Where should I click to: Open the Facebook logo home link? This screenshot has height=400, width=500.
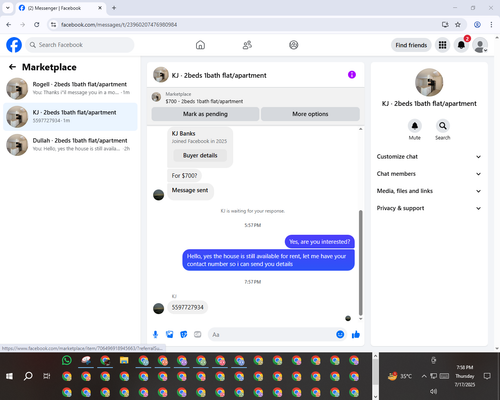[14, 45]
